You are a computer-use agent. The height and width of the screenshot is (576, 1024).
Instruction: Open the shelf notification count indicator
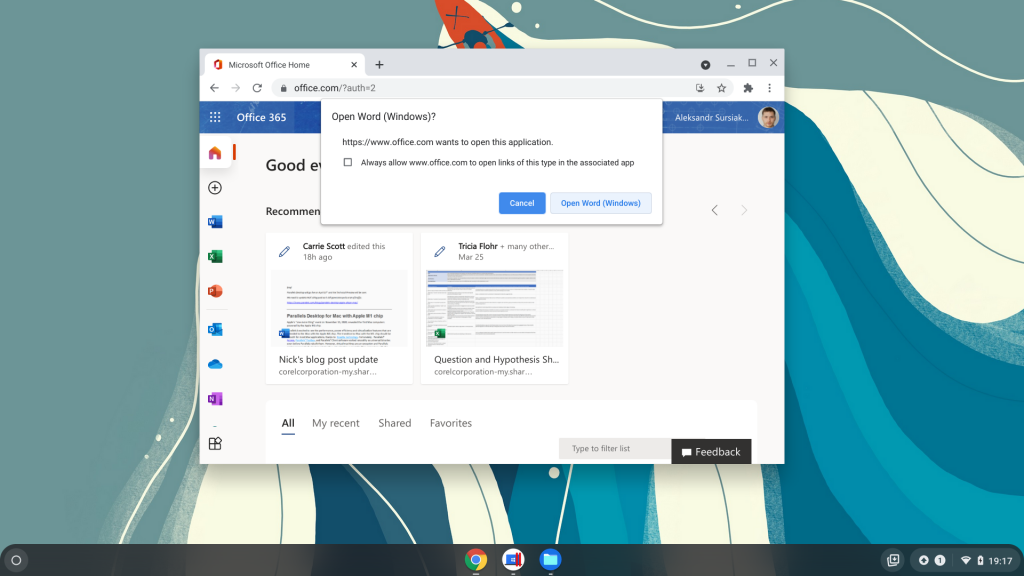point(940,560)
